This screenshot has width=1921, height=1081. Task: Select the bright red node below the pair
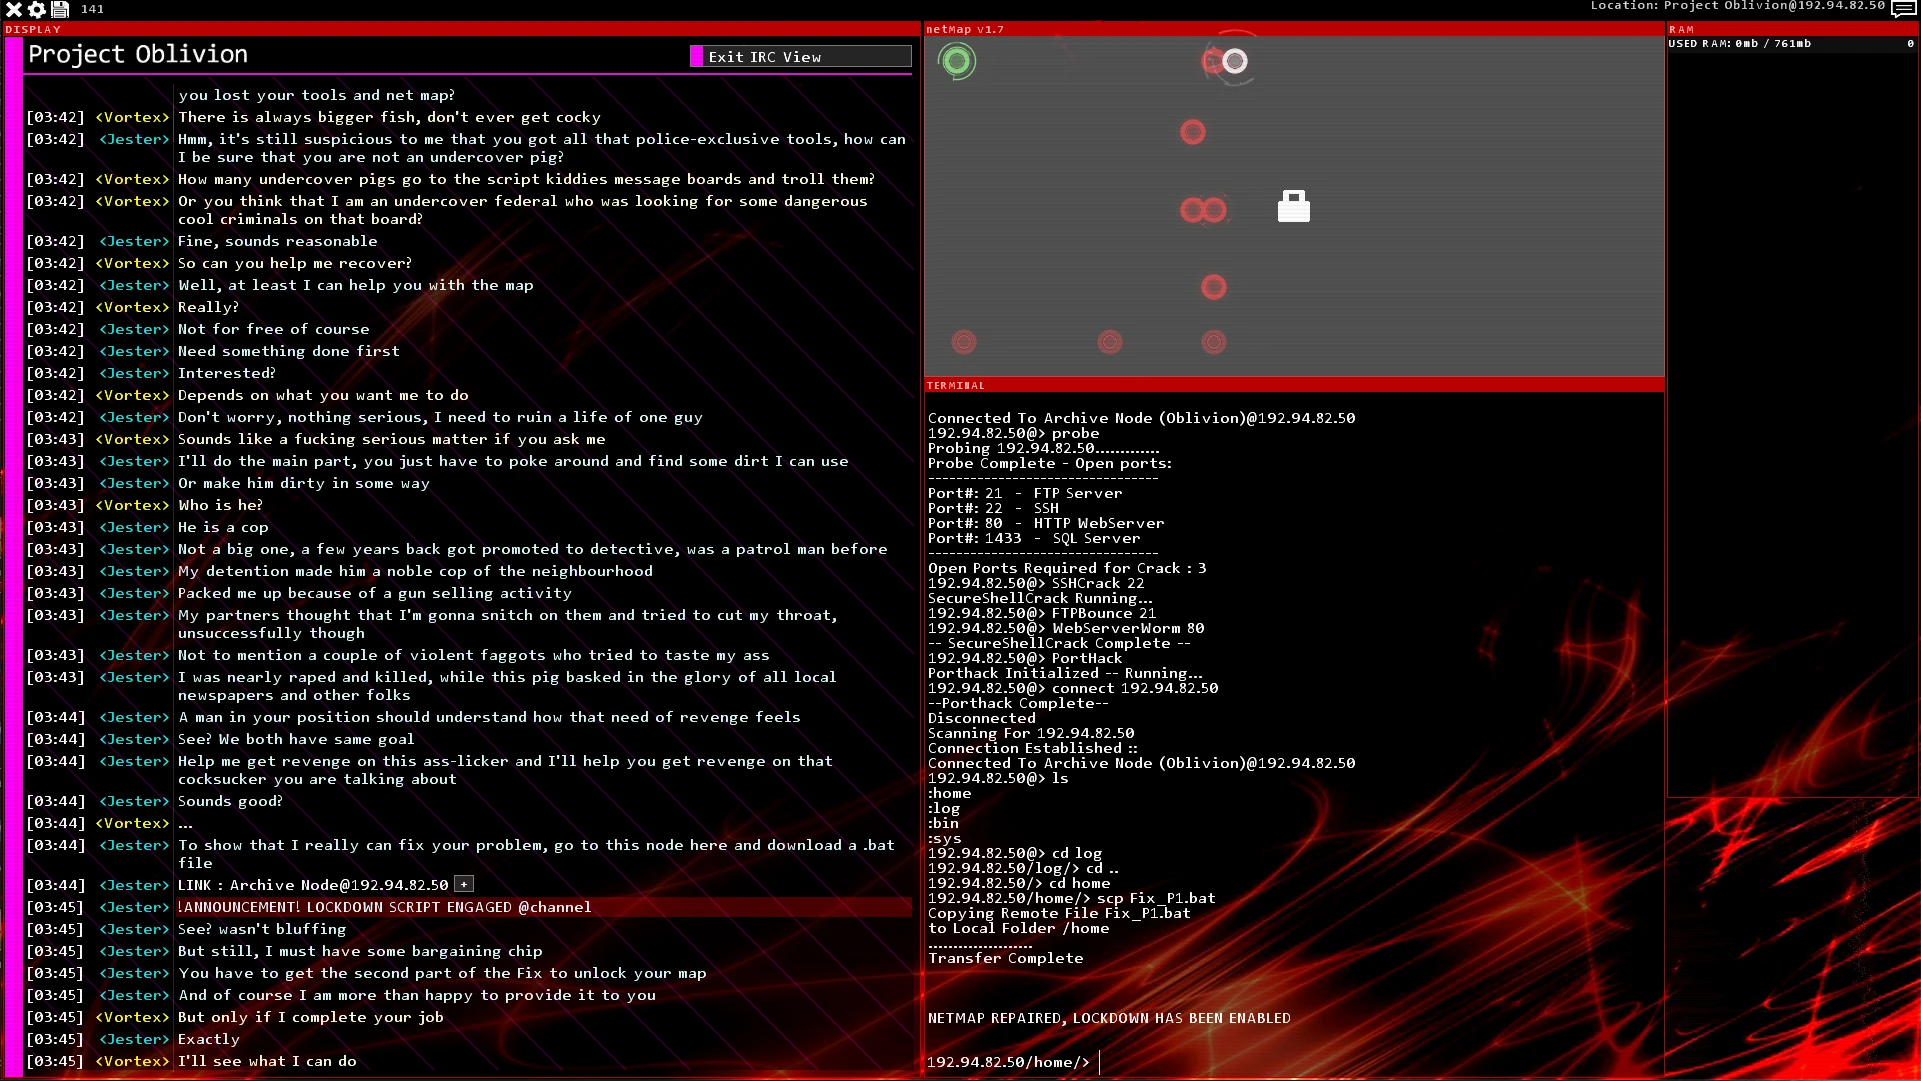[1214, 288]
